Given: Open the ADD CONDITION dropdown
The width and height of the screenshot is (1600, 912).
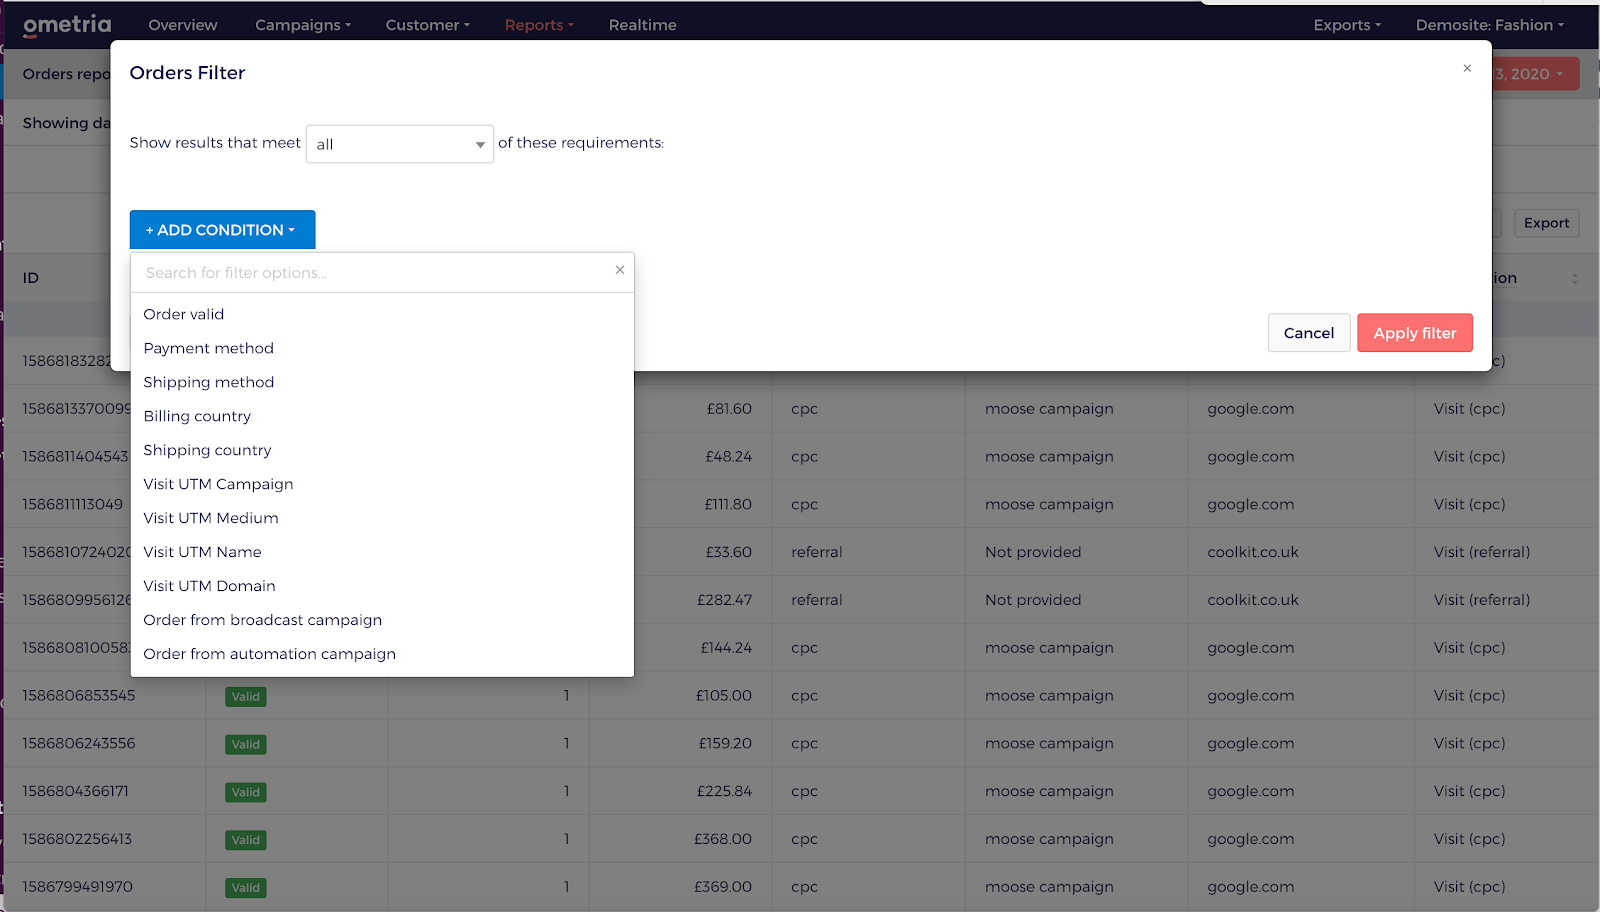Looking at the screenshot, I should (222, 229).
